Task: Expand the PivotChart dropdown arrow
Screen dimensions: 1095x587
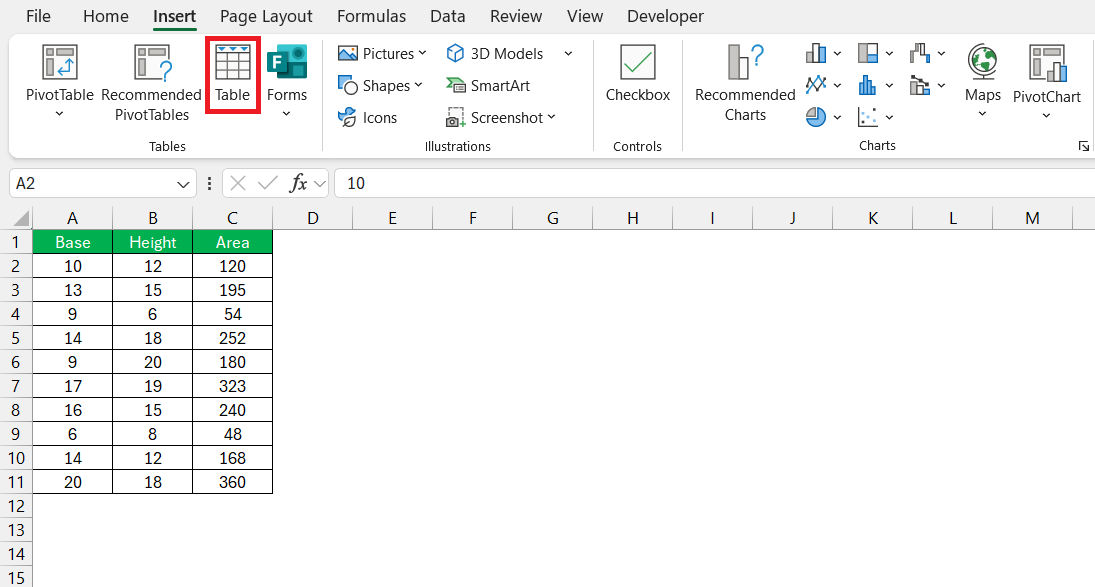Action: click(1046, 116)
